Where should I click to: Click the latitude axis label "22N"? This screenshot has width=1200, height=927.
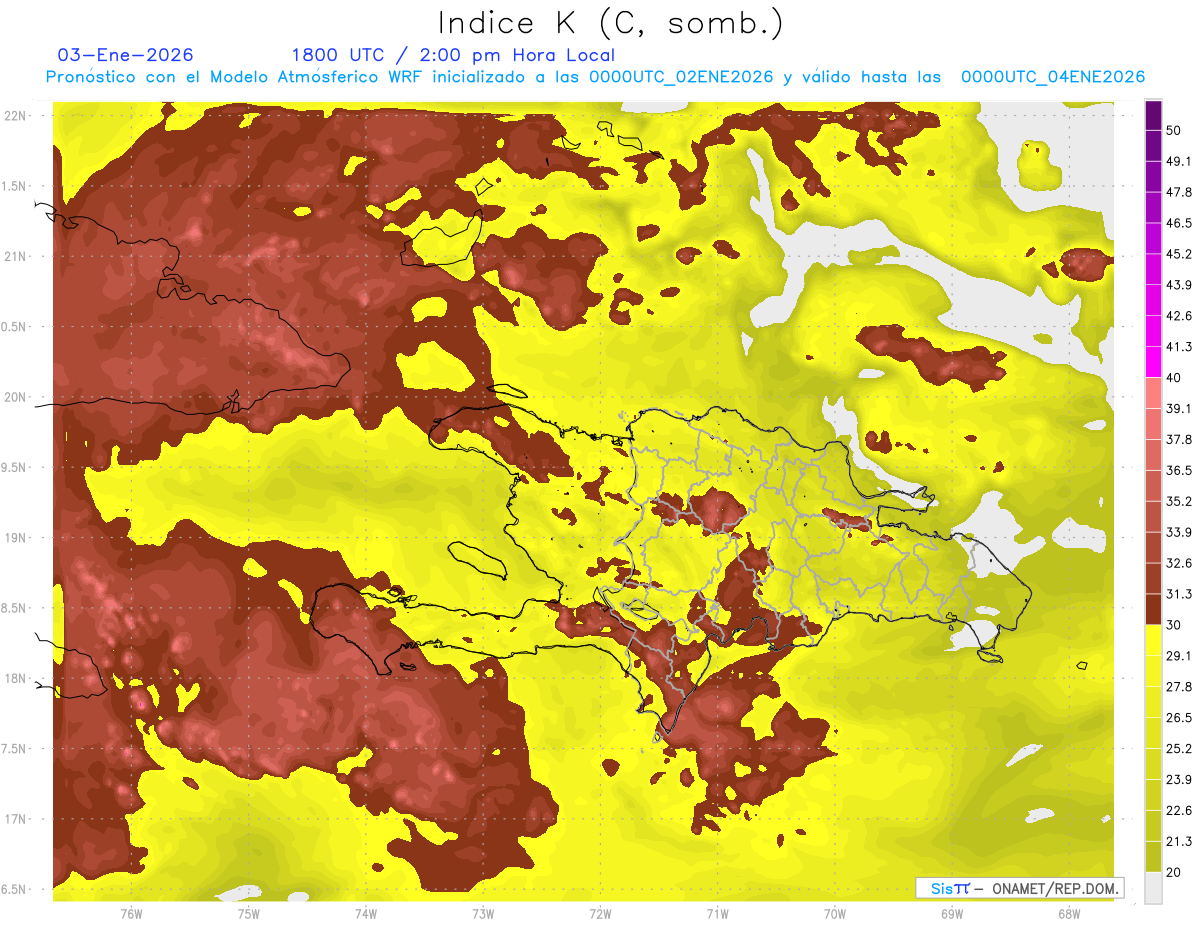coord(15,115)
